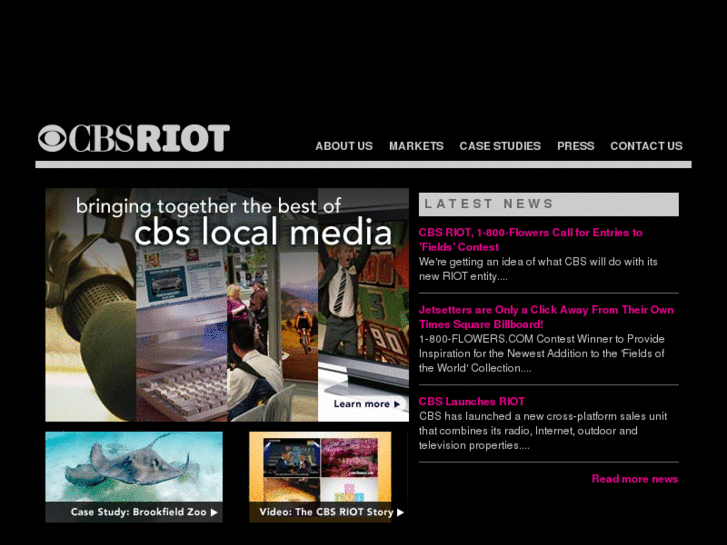Click Read more news link
Viewport: 727px width, 545px height.
tap(635, 479)
